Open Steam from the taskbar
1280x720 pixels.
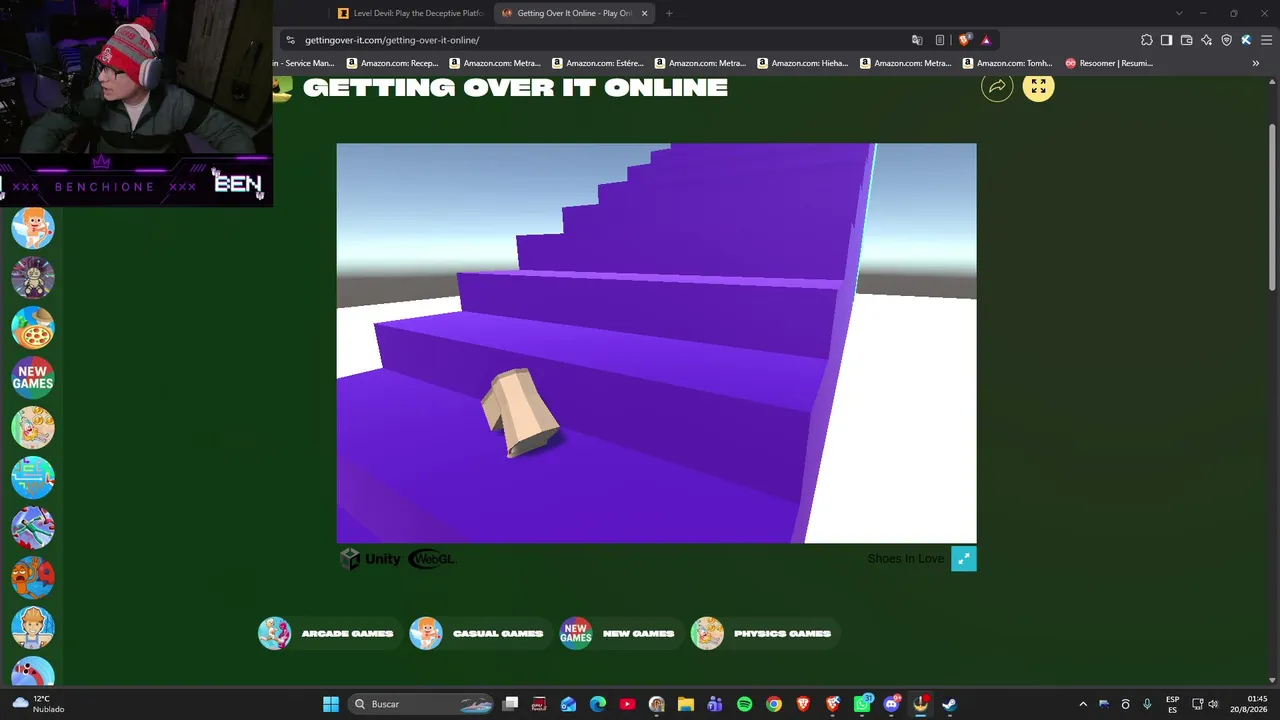tap(949, 704)
